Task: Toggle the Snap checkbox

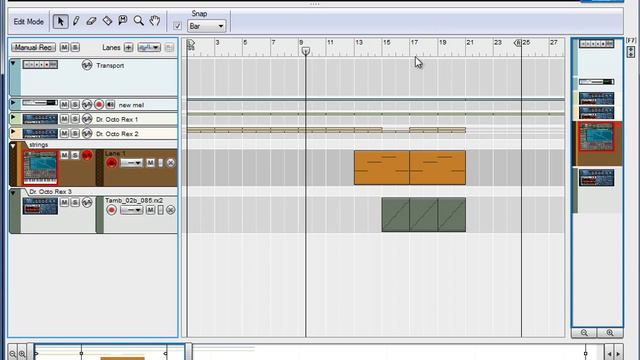Action: pyautogui.click(x=177, y=26)
